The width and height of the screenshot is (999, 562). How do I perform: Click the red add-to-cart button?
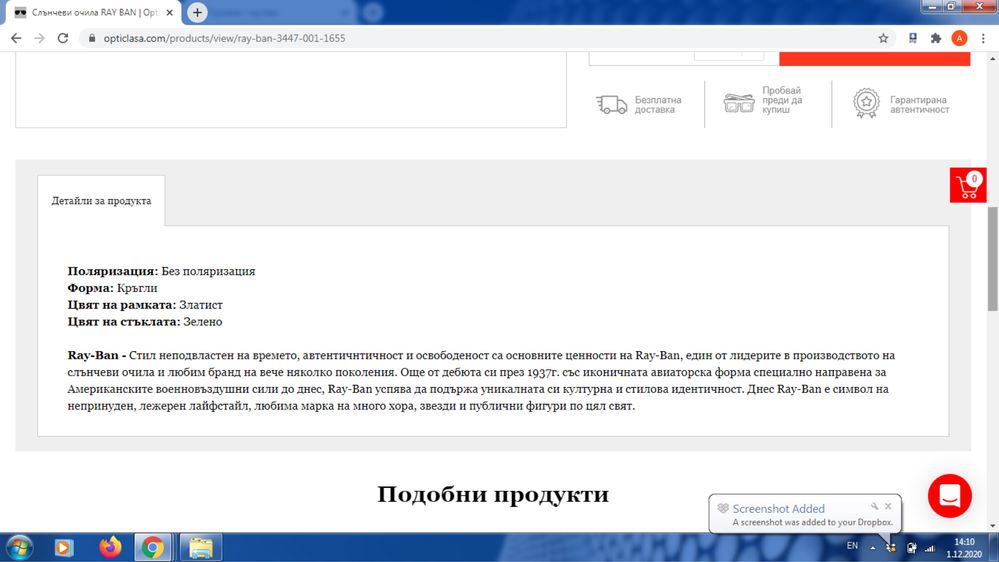[x=874, y=59]
